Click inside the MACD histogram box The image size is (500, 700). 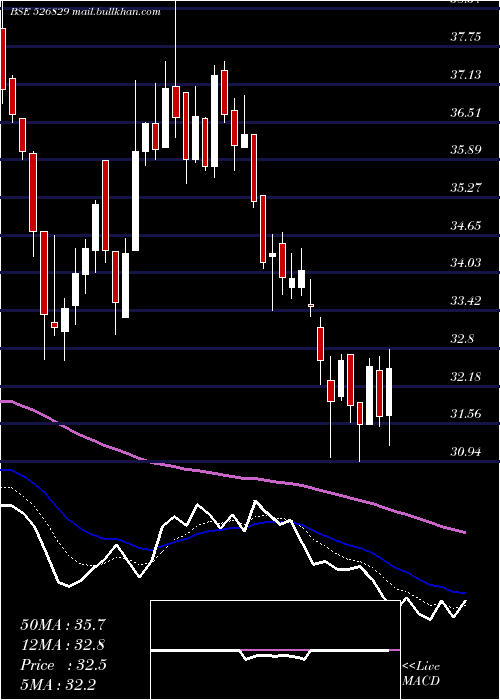pyautogui.click(x=275, y=650)
